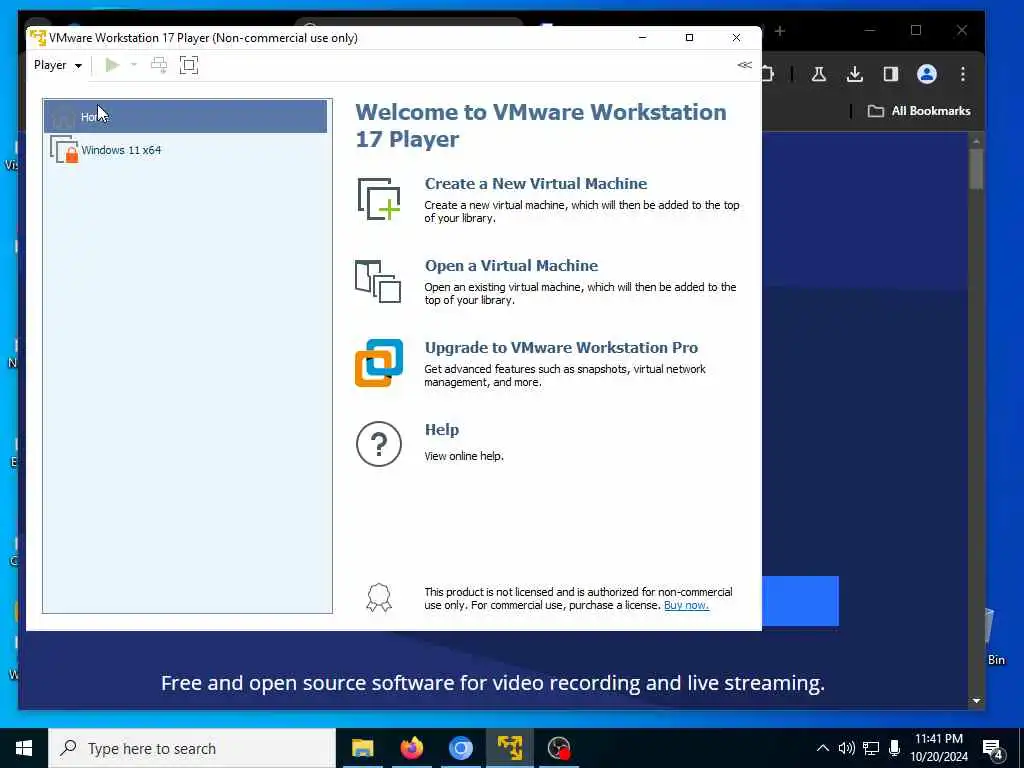Open All Bookmarks folder in Chrome
1024x768 pixels.
coord(919,111)
